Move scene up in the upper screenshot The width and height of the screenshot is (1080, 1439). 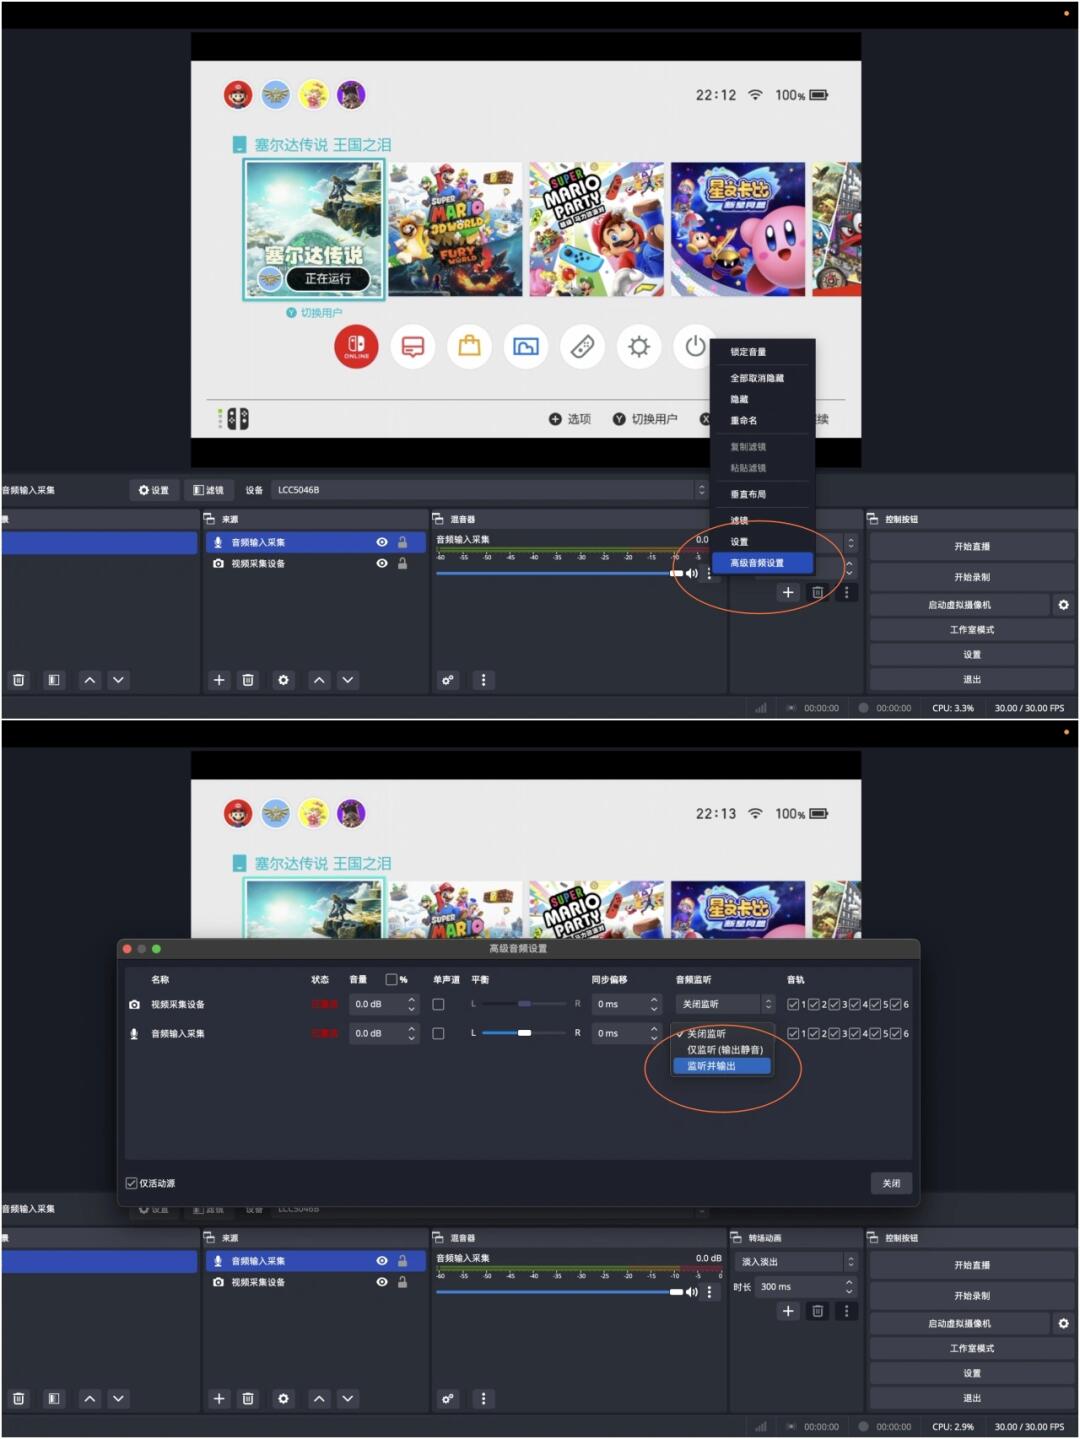coord(90,680)
